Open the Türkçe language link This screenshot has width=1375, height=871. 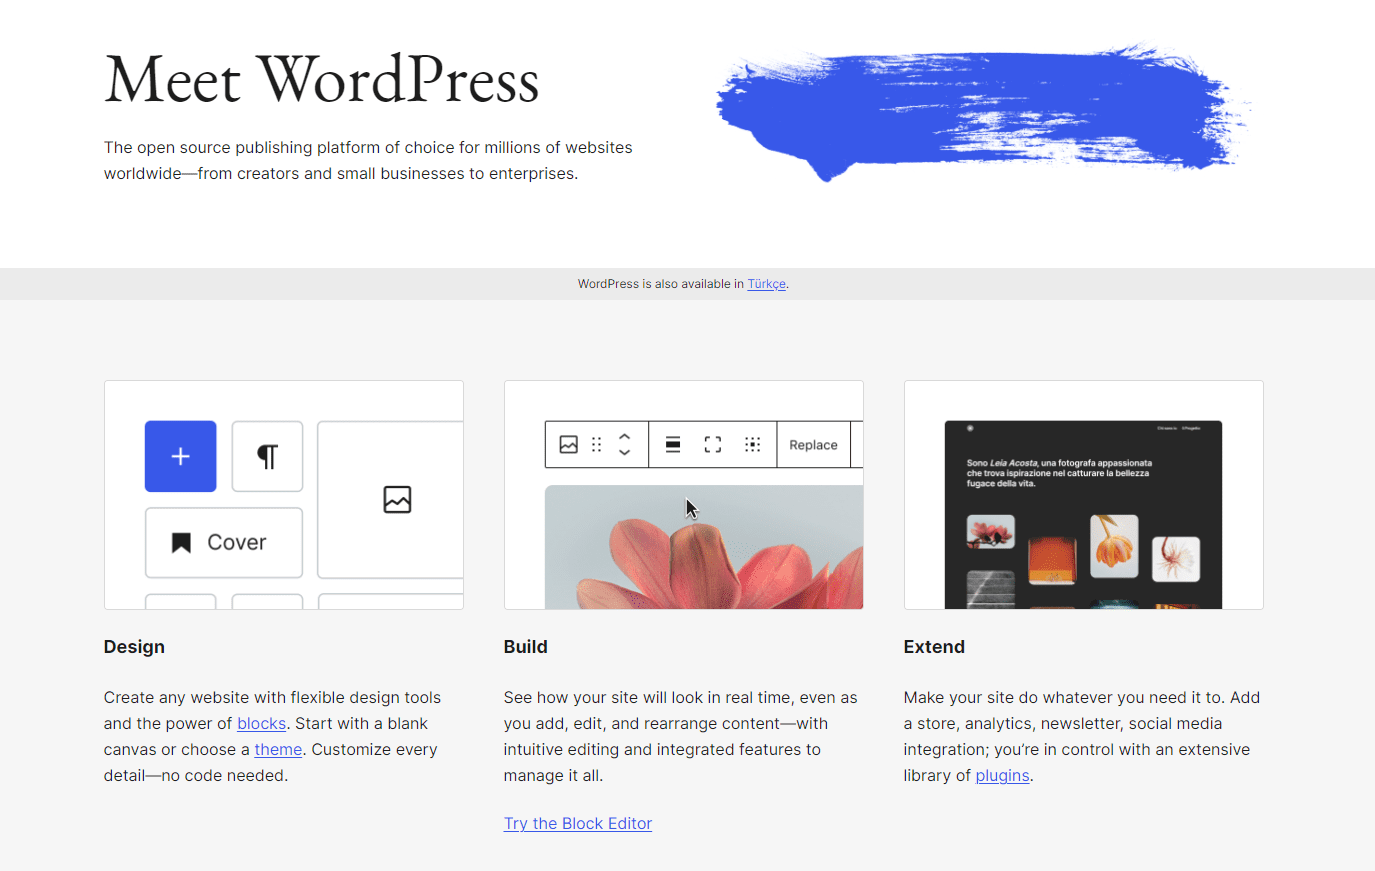(766, 284)
